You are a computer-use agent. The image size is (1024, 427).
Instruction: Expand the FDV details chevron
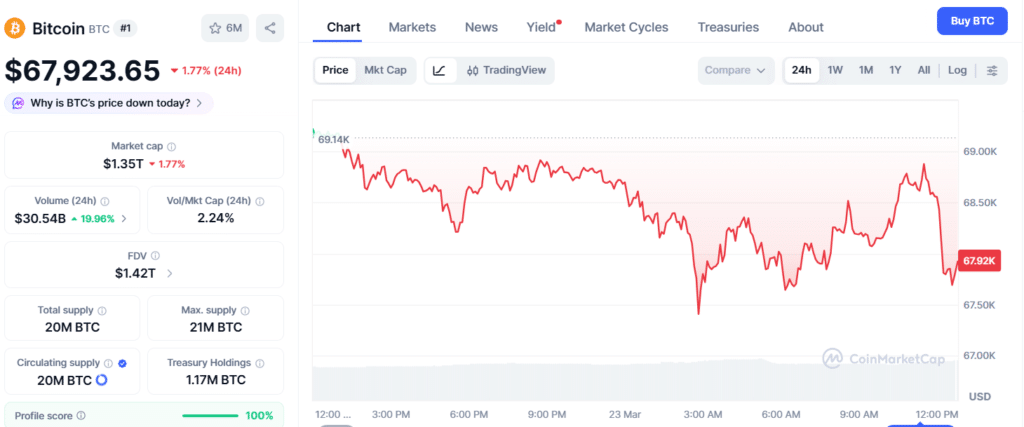tap(169, 272)
